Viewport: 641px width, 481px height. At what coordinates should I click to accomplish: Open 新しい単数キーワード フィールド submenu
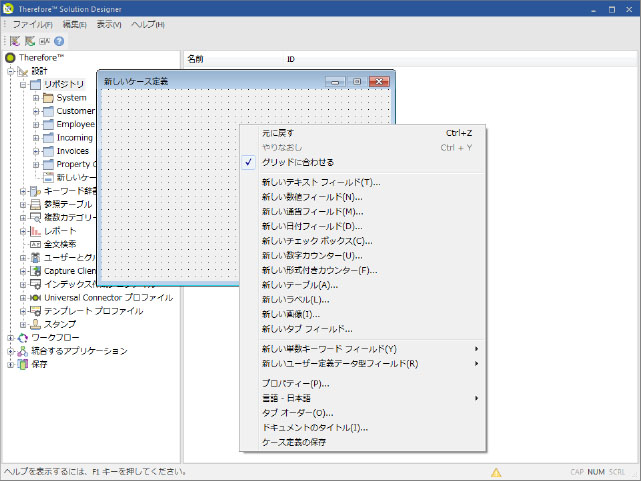coord(328,349)
